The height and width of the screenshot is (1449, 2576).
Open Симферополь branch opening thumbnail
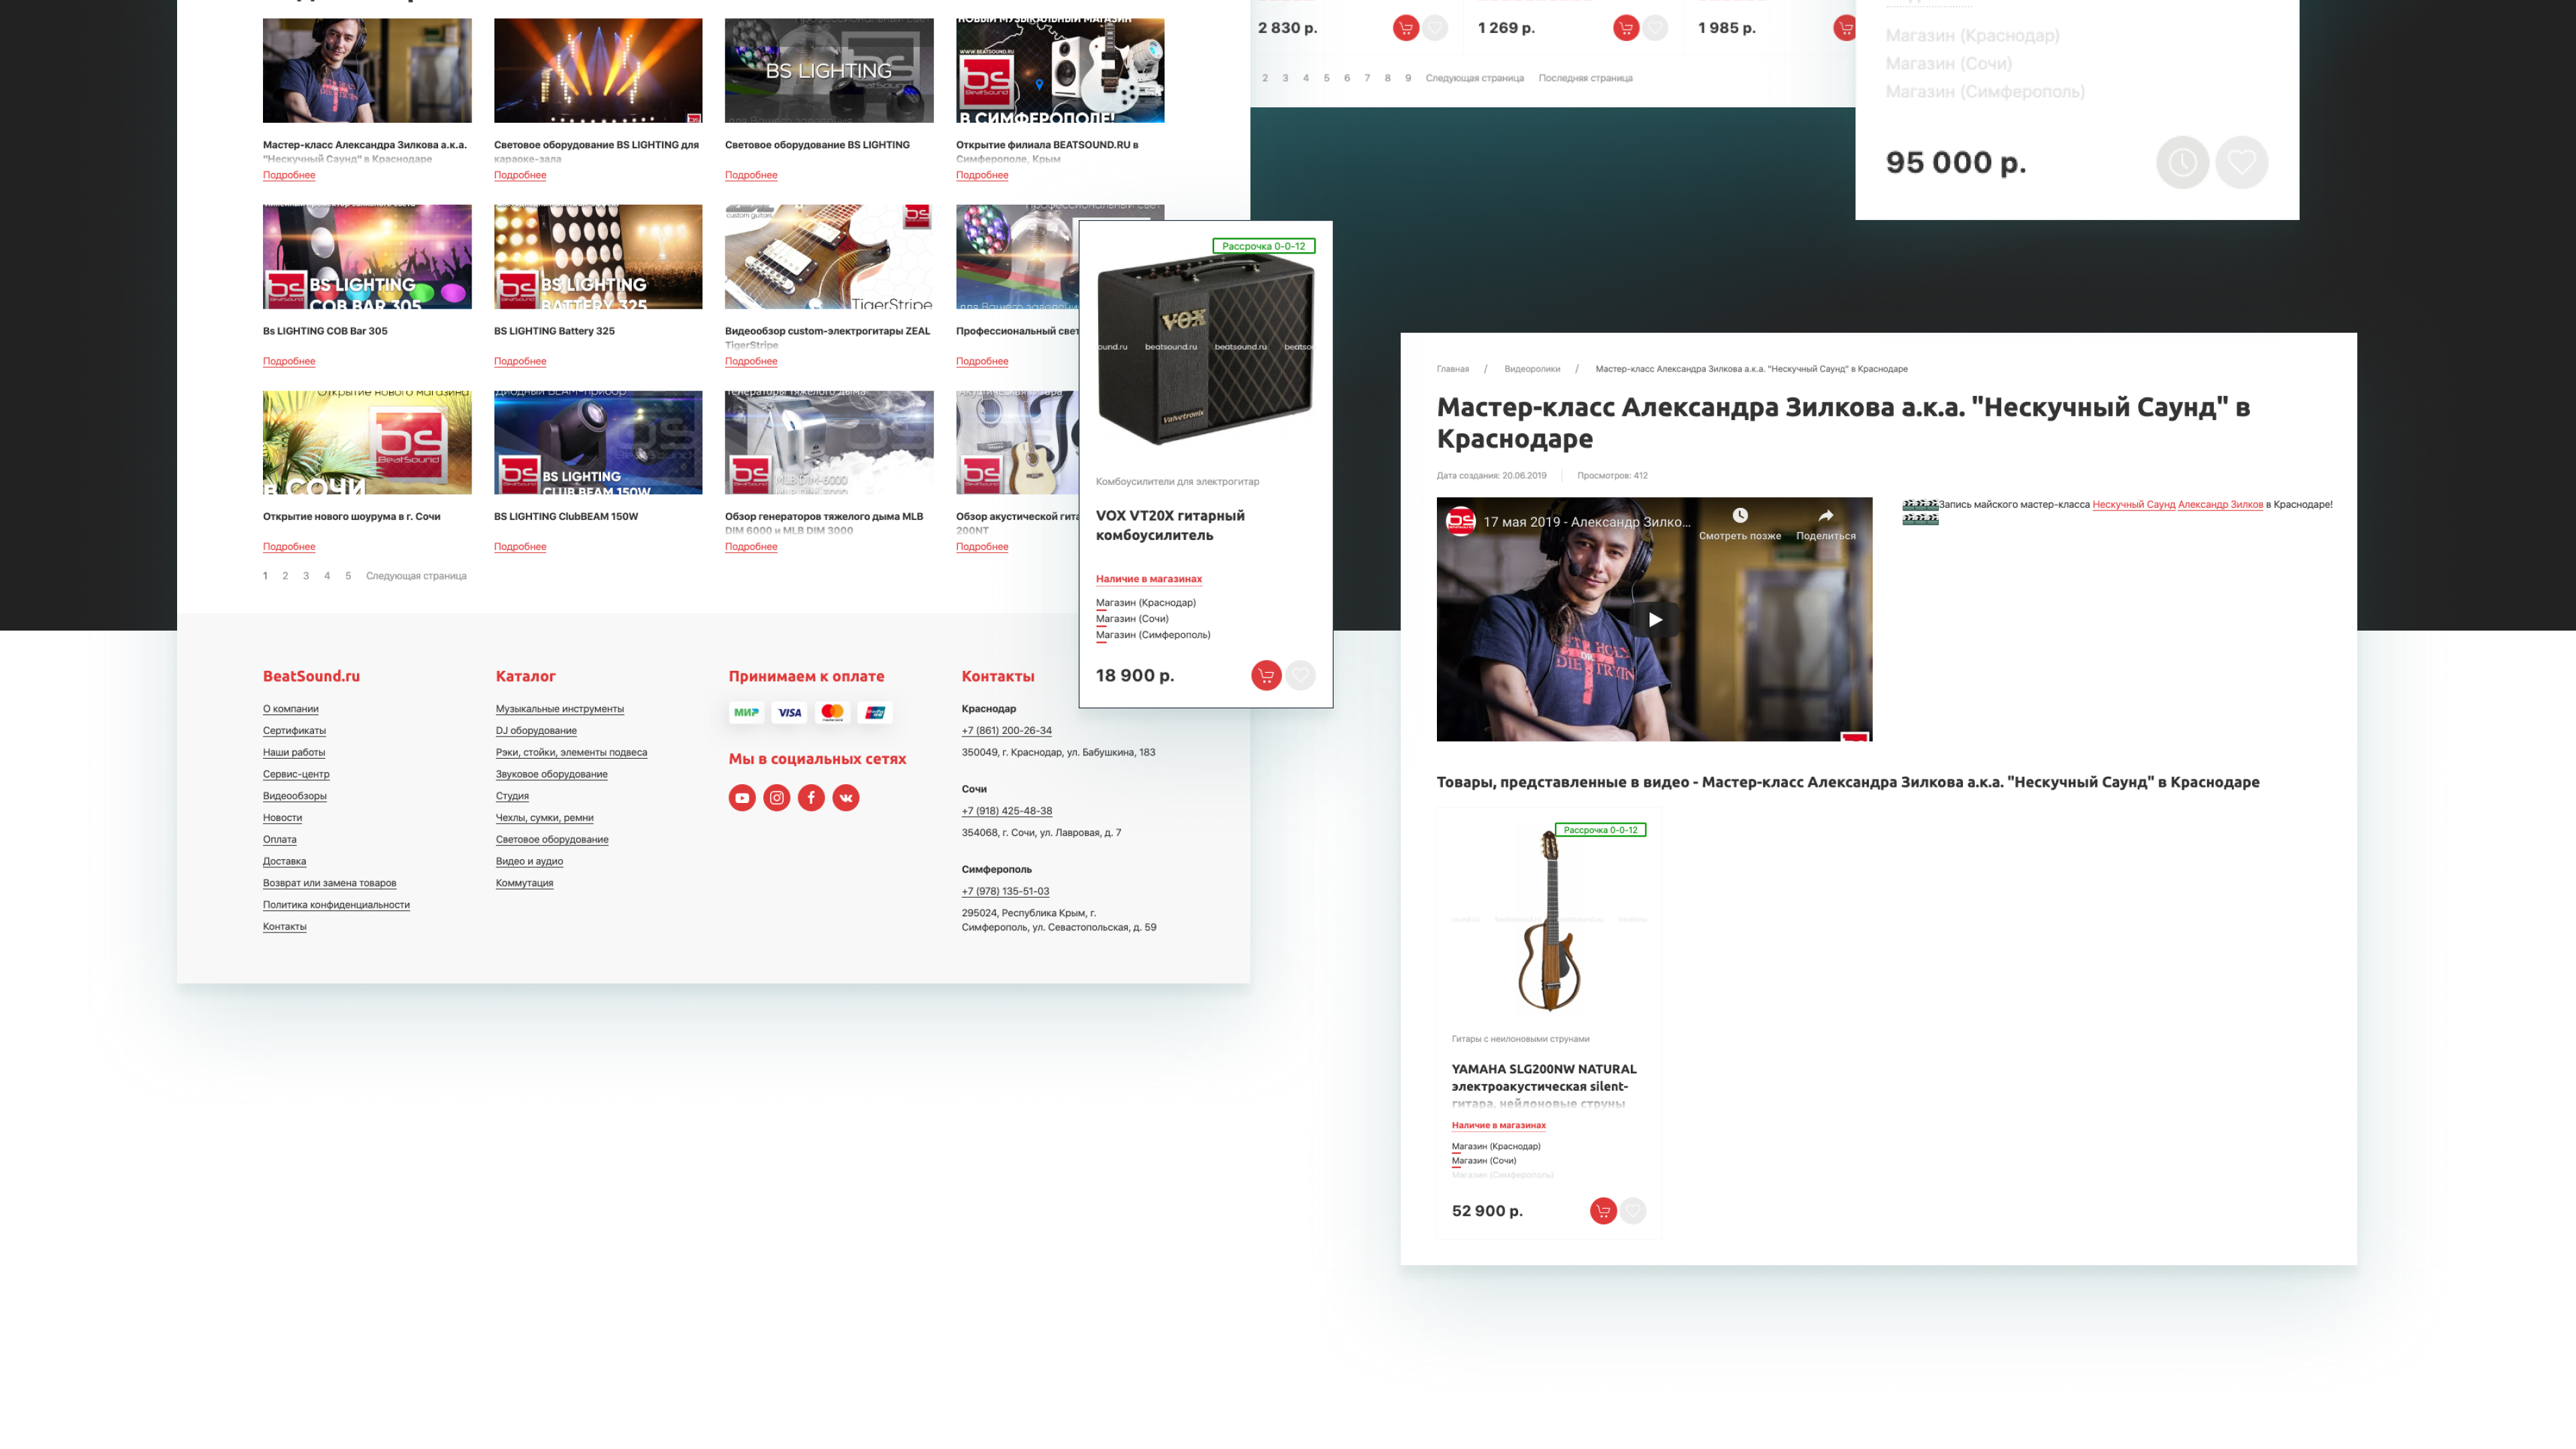(1060, 70)
